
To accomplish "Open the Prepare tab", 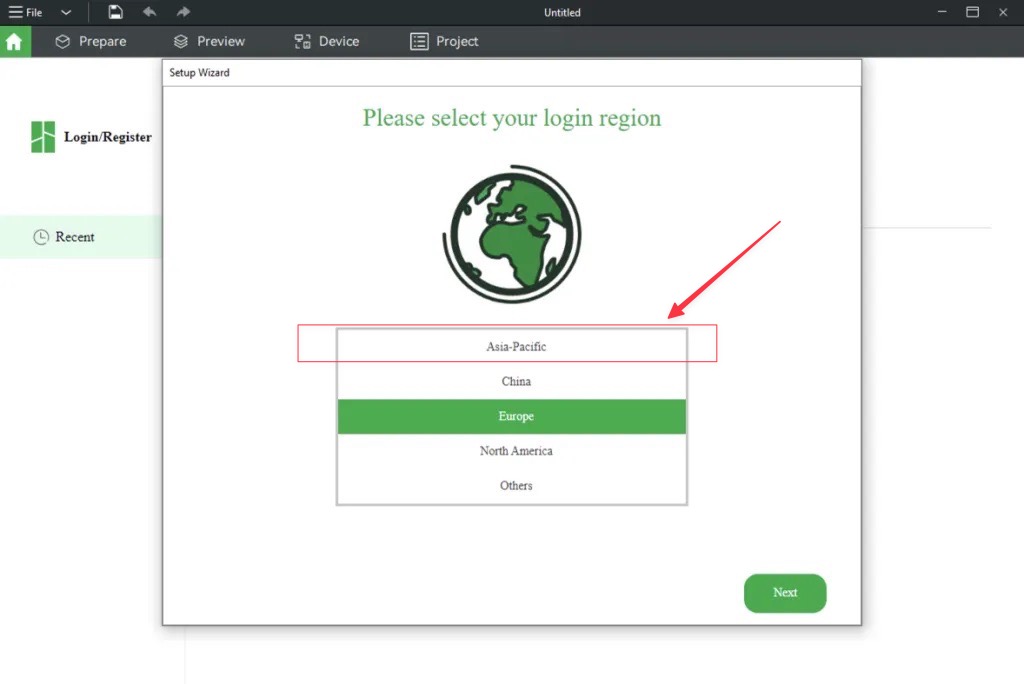I will pyautogui.click(x=91, y=41).
